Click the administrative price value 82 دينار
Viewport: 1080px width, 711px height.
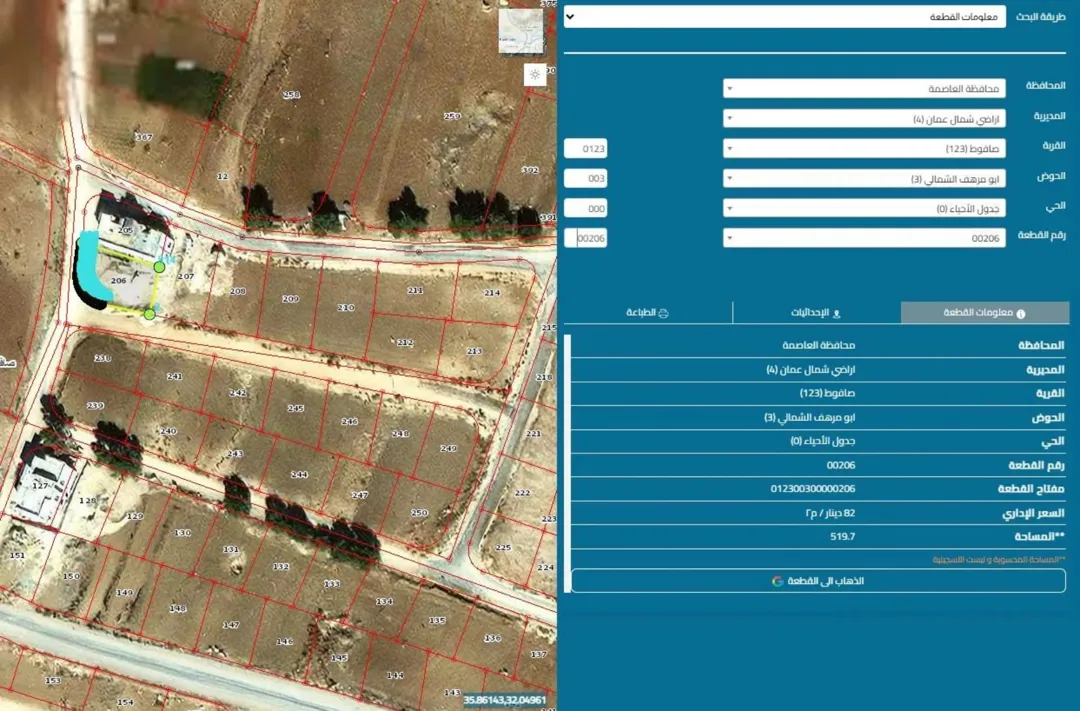point(831,513)
